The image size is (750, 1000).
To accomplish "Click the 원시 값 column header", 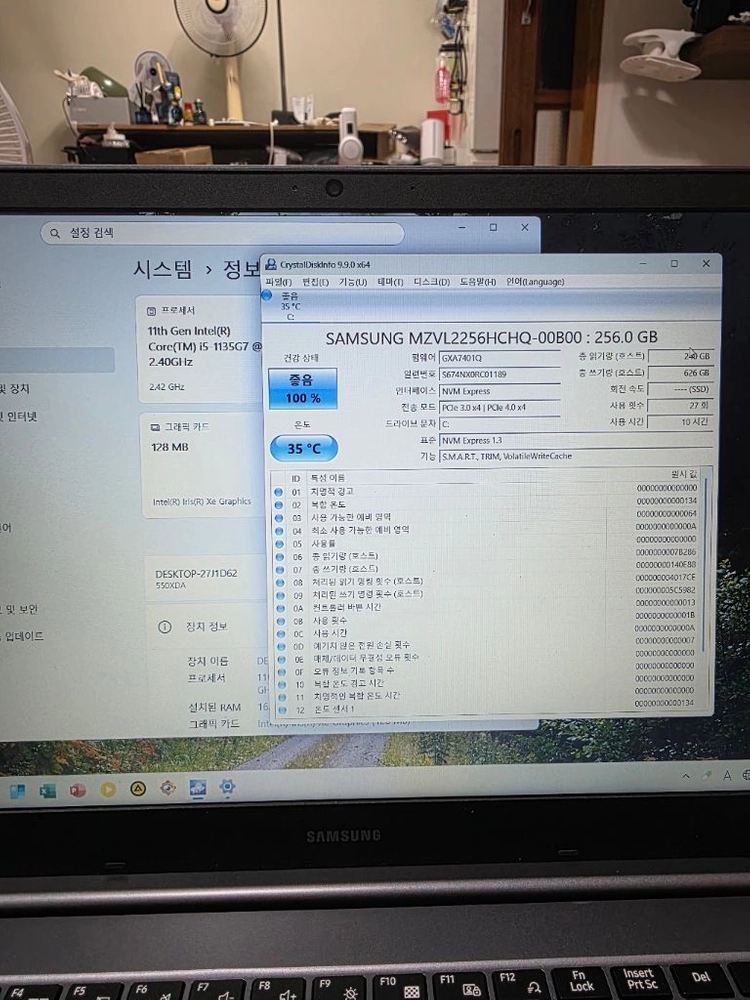I will [x=684, y=474].
